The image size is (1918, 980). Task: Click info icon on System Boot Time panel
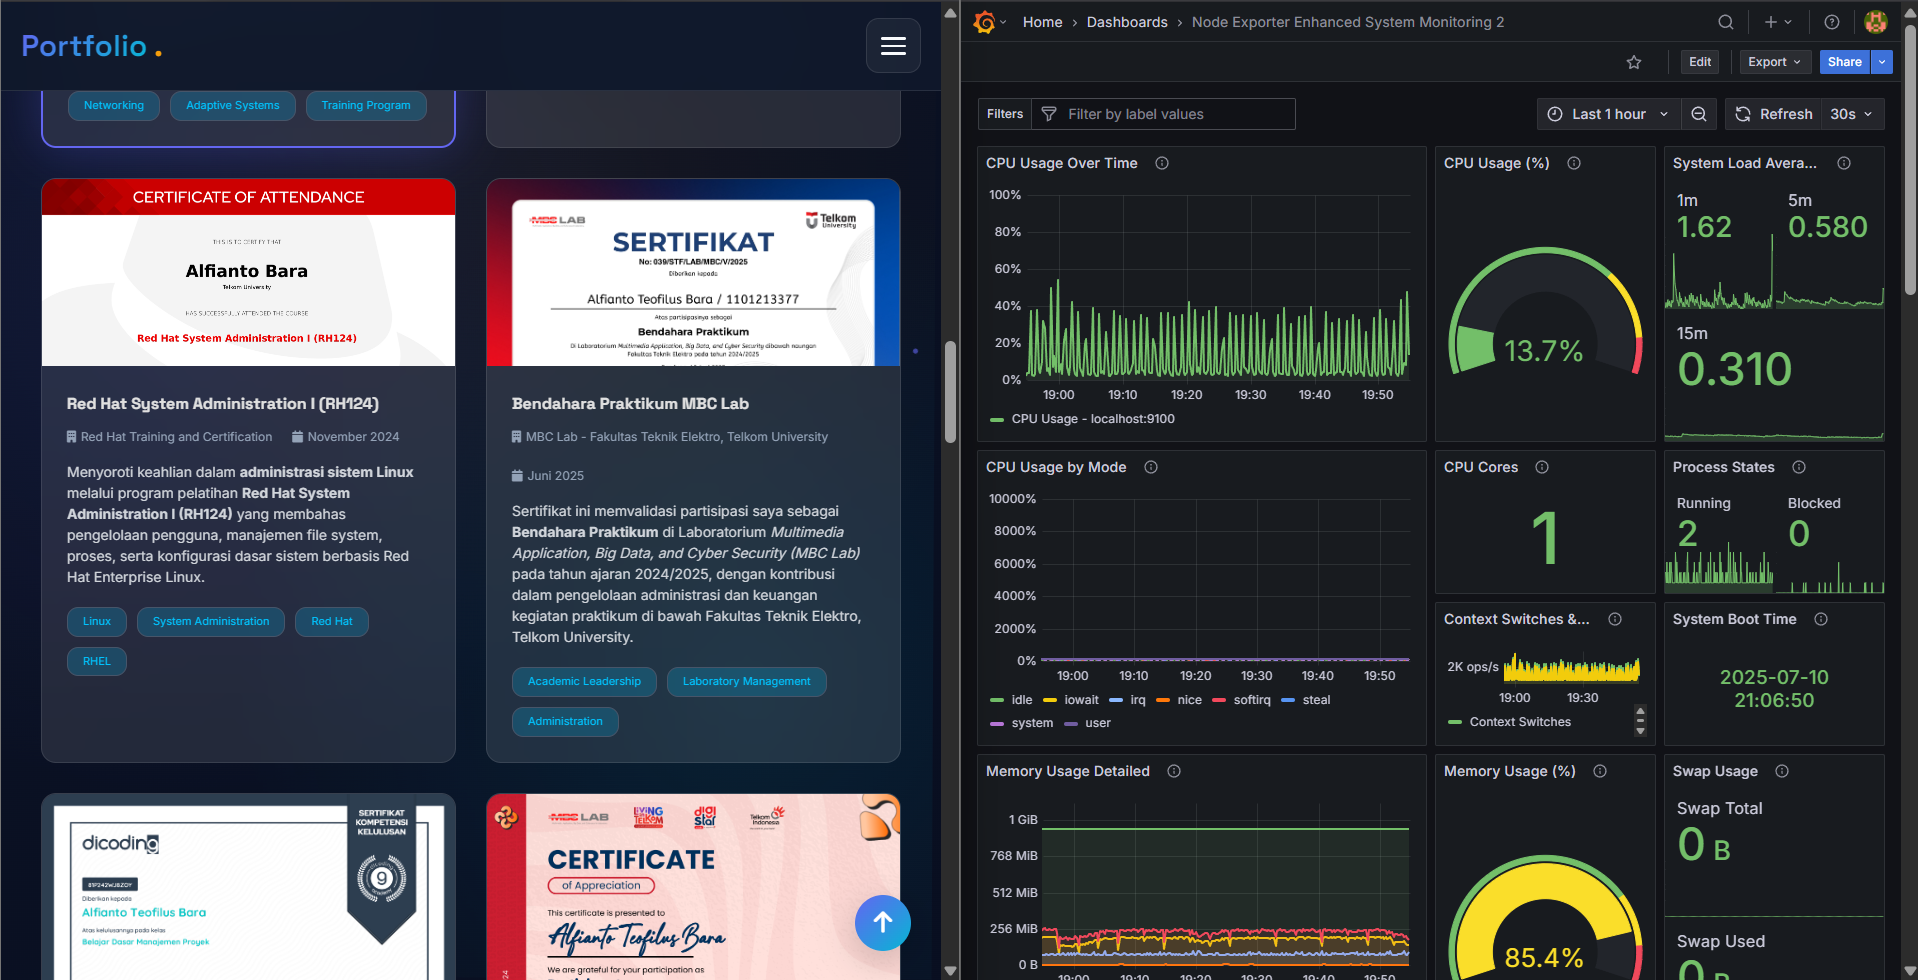pyautogui.click(x=1821, y=619)
